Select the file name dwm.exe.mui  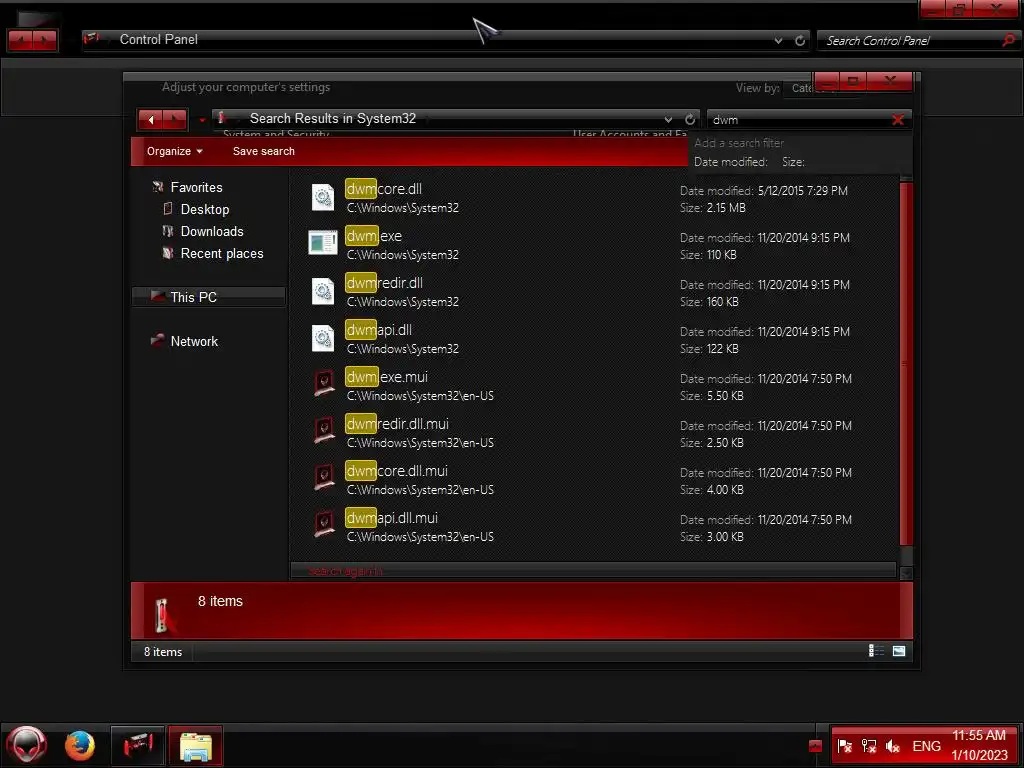click(x=387, y=377)
